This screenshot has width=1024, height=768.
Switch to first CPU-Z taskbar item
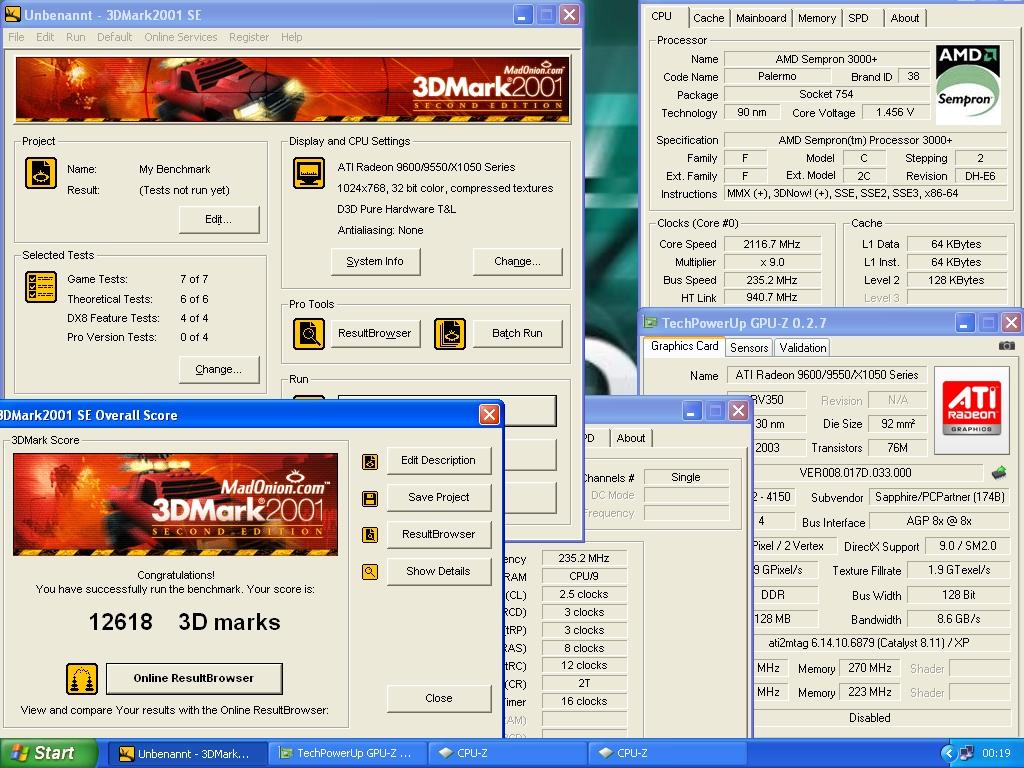507,754
